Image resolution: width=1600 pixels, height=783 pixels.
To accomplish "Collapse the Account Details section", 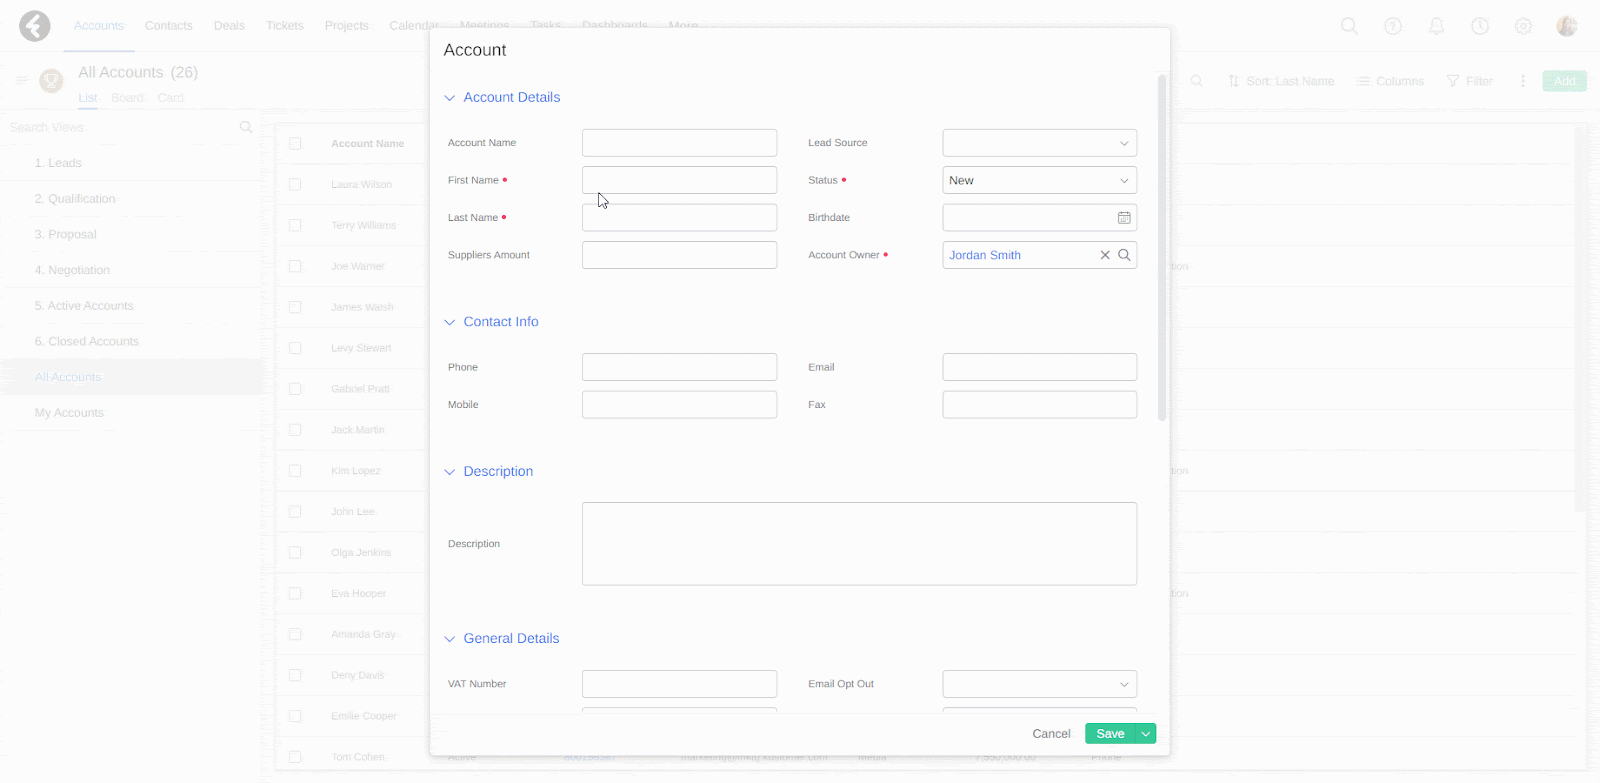I will [x=450, y=98].
